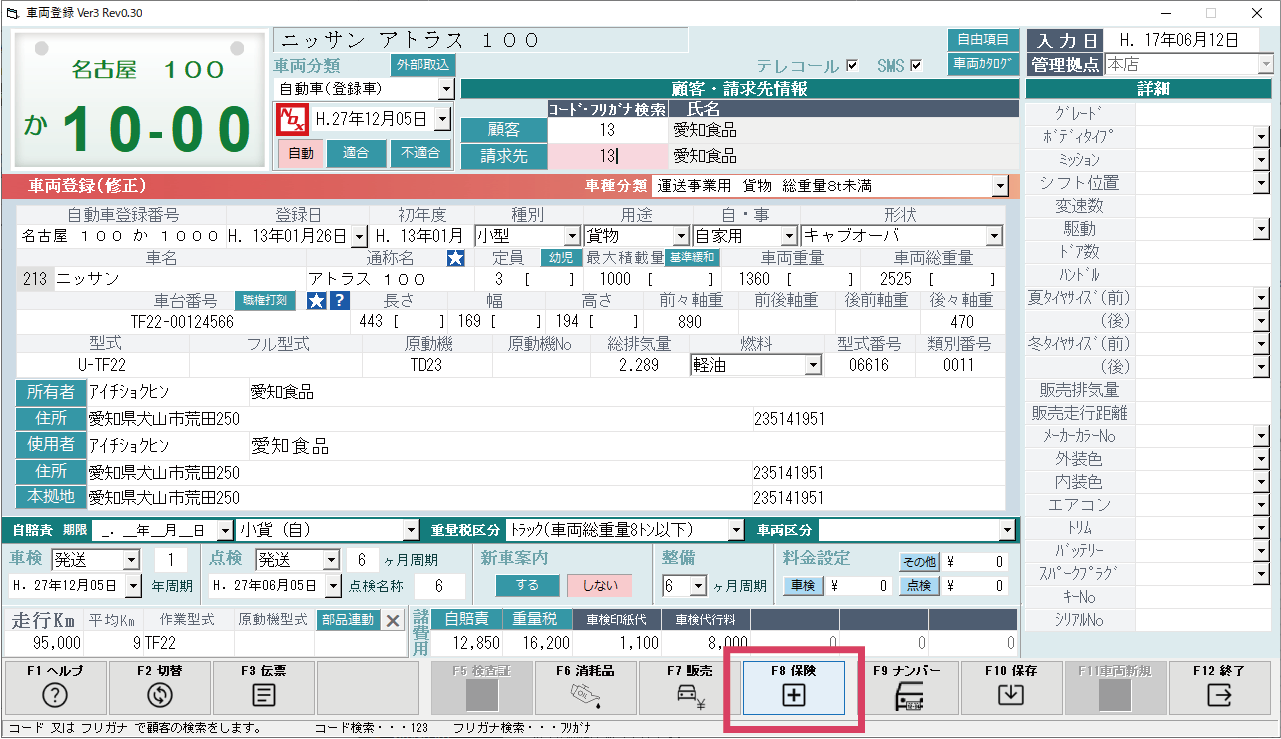
Task: Click 自由項目 button
Action: coord(983,40)
